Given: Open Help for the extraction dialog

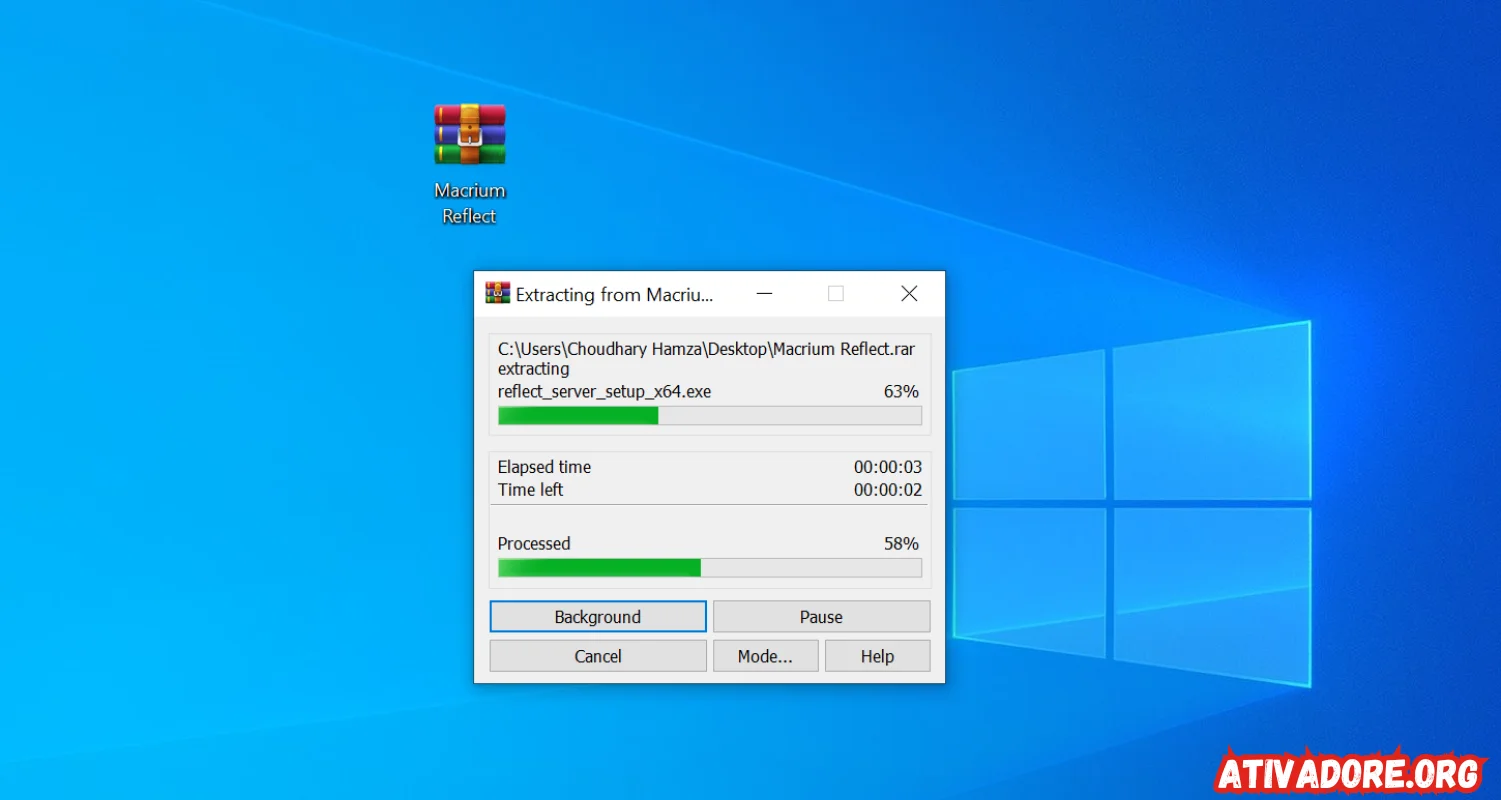Looking at the screenshot, I should (x=877, y=656).
